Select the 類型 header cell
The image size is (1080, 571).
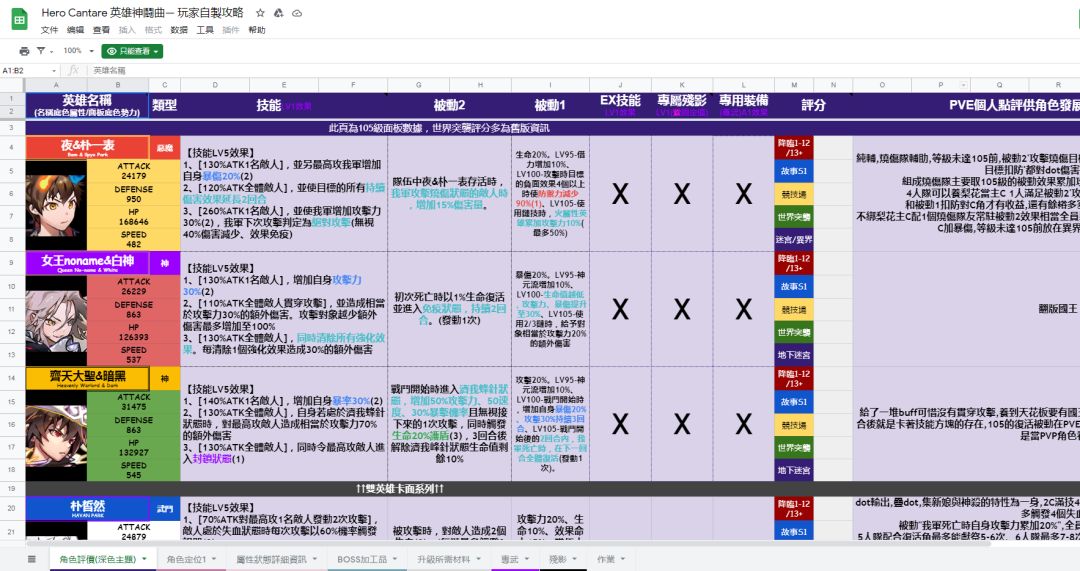click(165, 105)
